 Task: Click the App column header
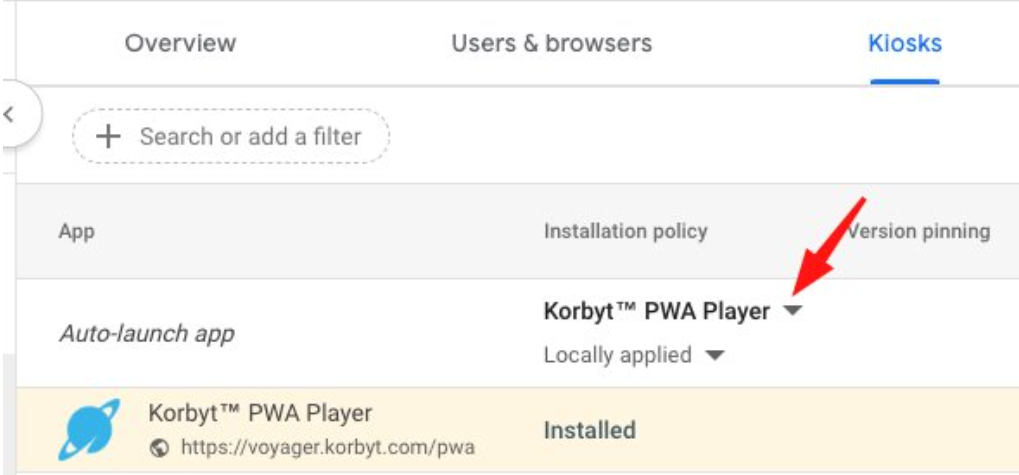[77, 231]
